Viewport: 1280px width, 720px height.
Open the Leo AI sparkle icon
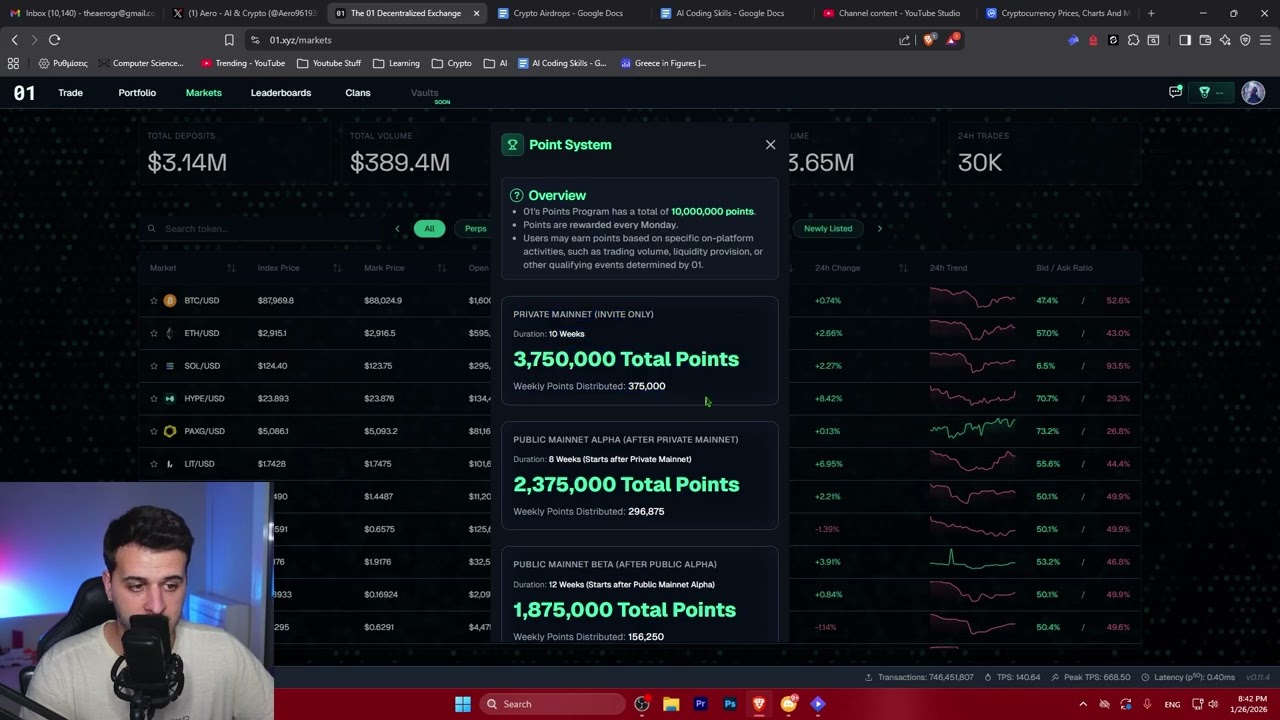[1225, 40]
